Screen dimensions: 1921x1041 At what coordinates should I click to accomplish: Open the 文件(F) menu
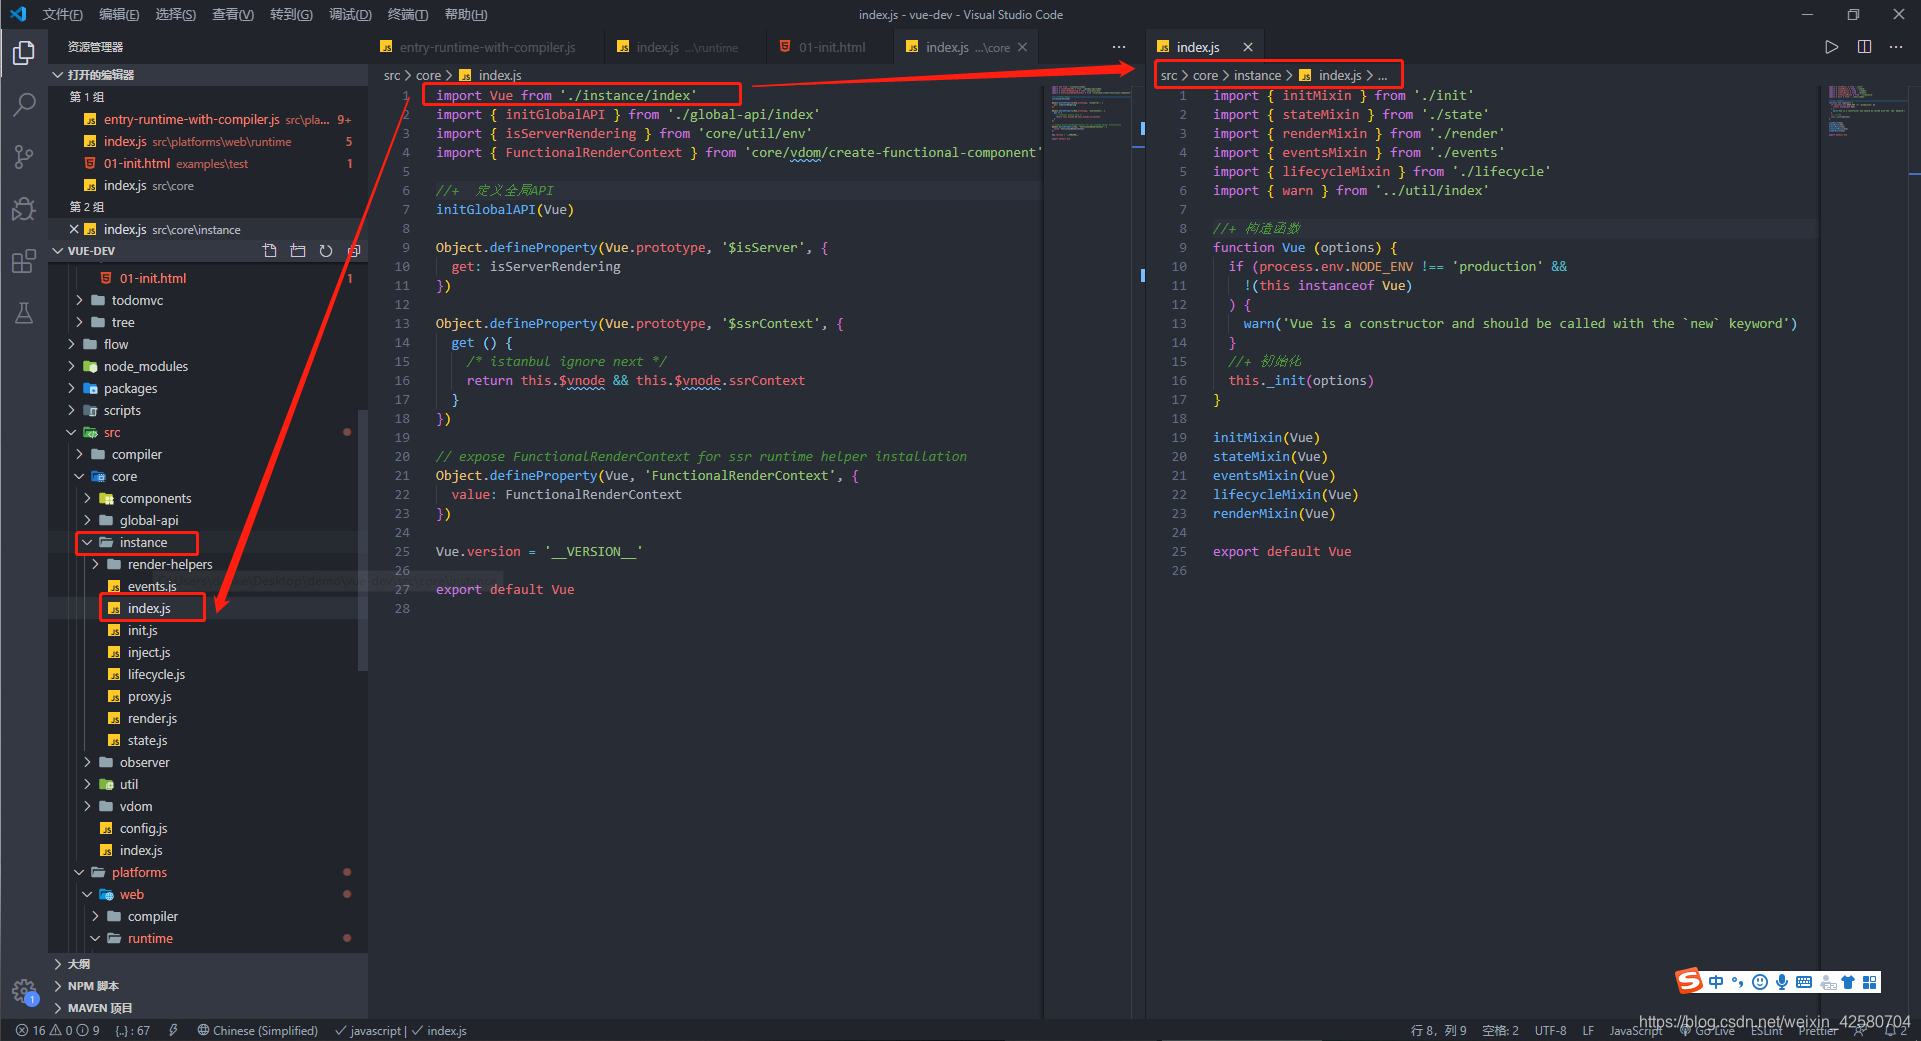tap(62, 14)
